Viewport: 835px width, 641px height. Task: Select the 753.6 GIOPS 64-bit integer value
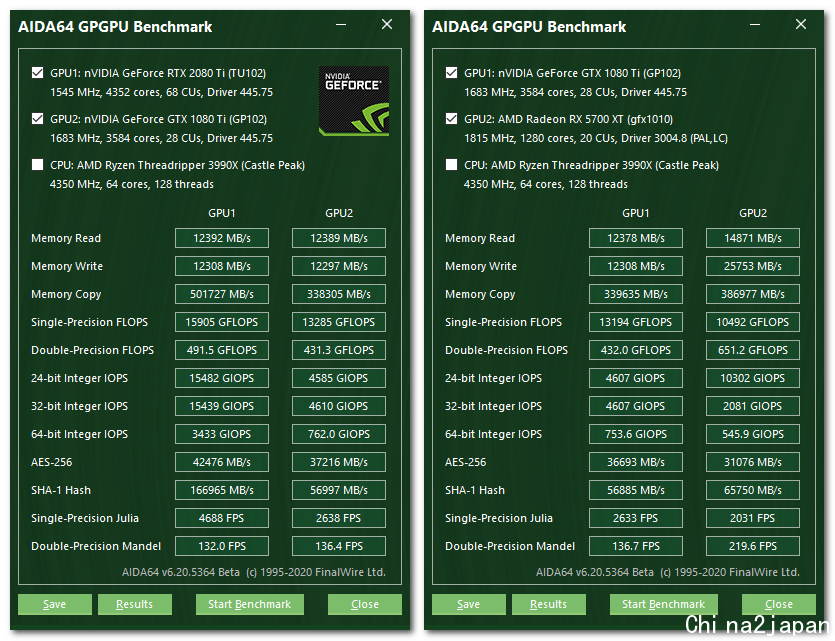pyautogui.click(x=635, y=434)
